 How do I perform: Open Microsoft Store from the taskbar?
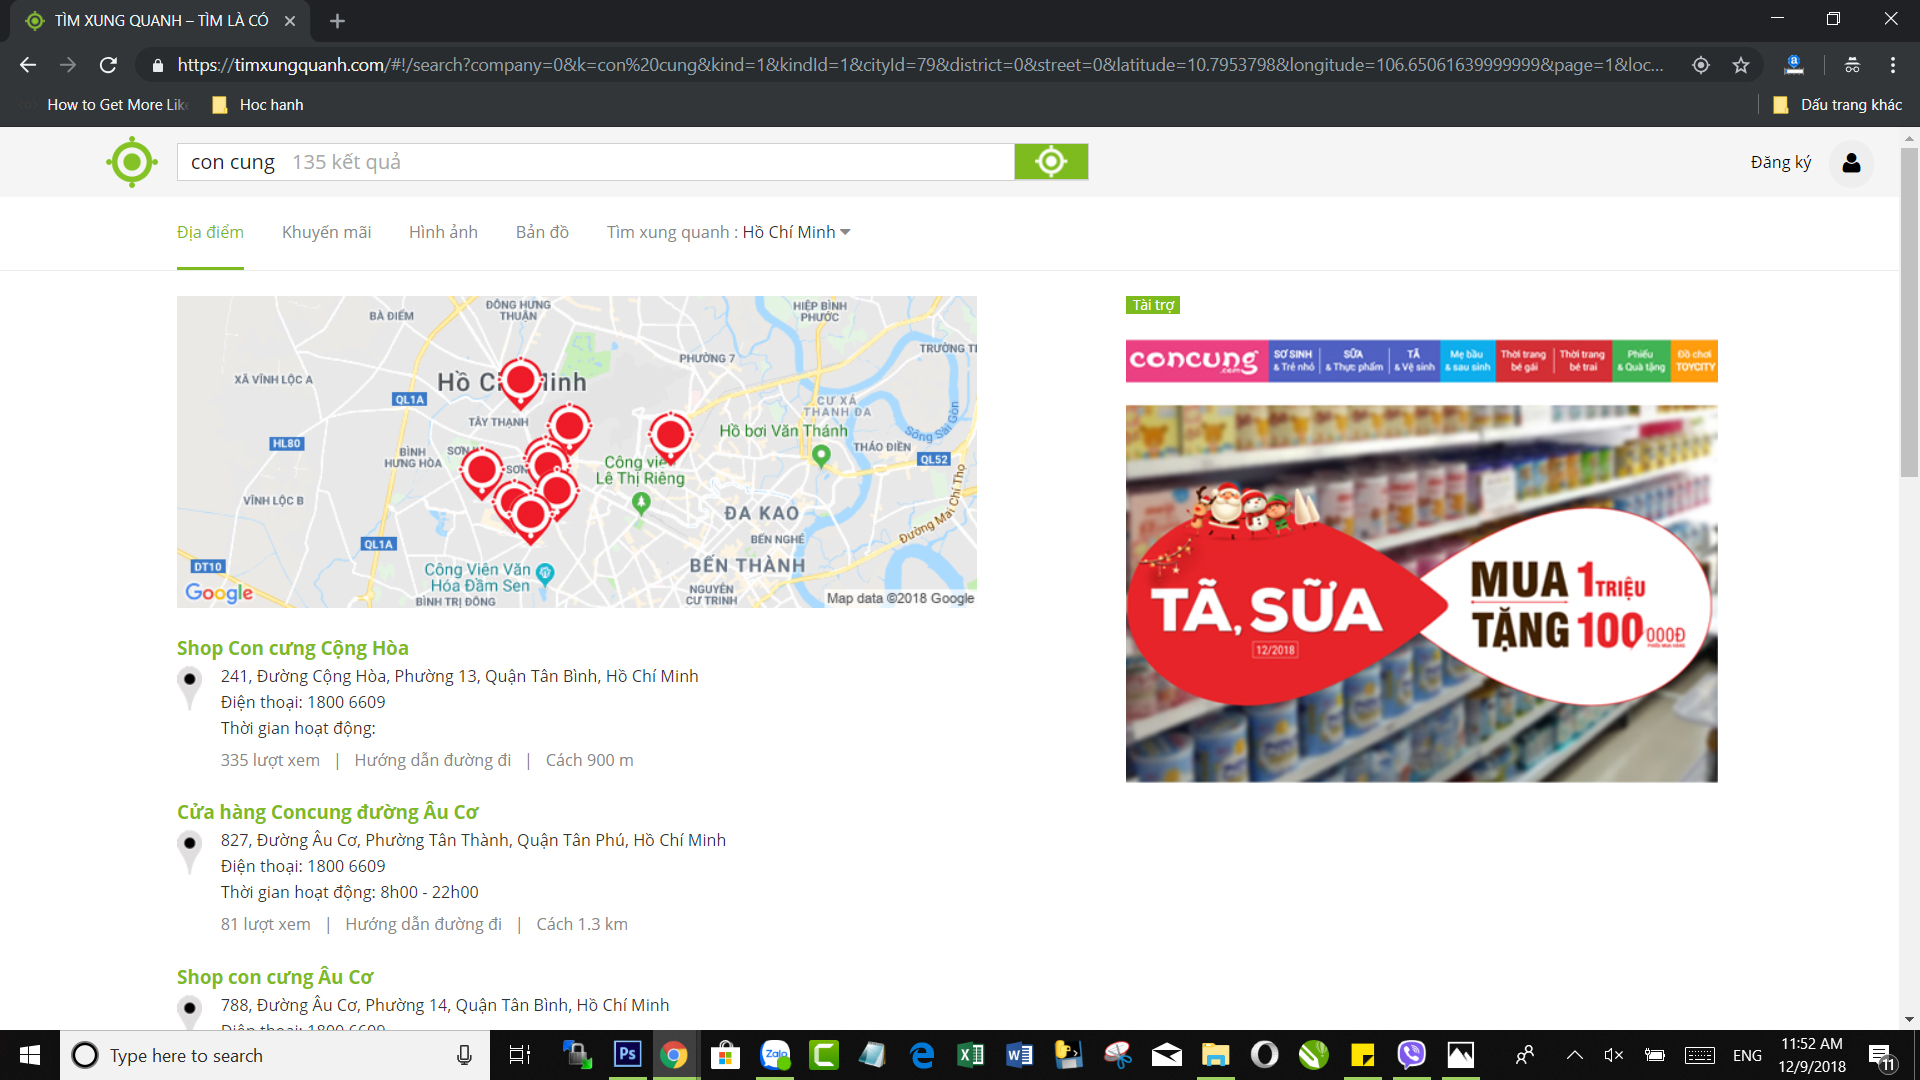click(x=725, y=1055)
